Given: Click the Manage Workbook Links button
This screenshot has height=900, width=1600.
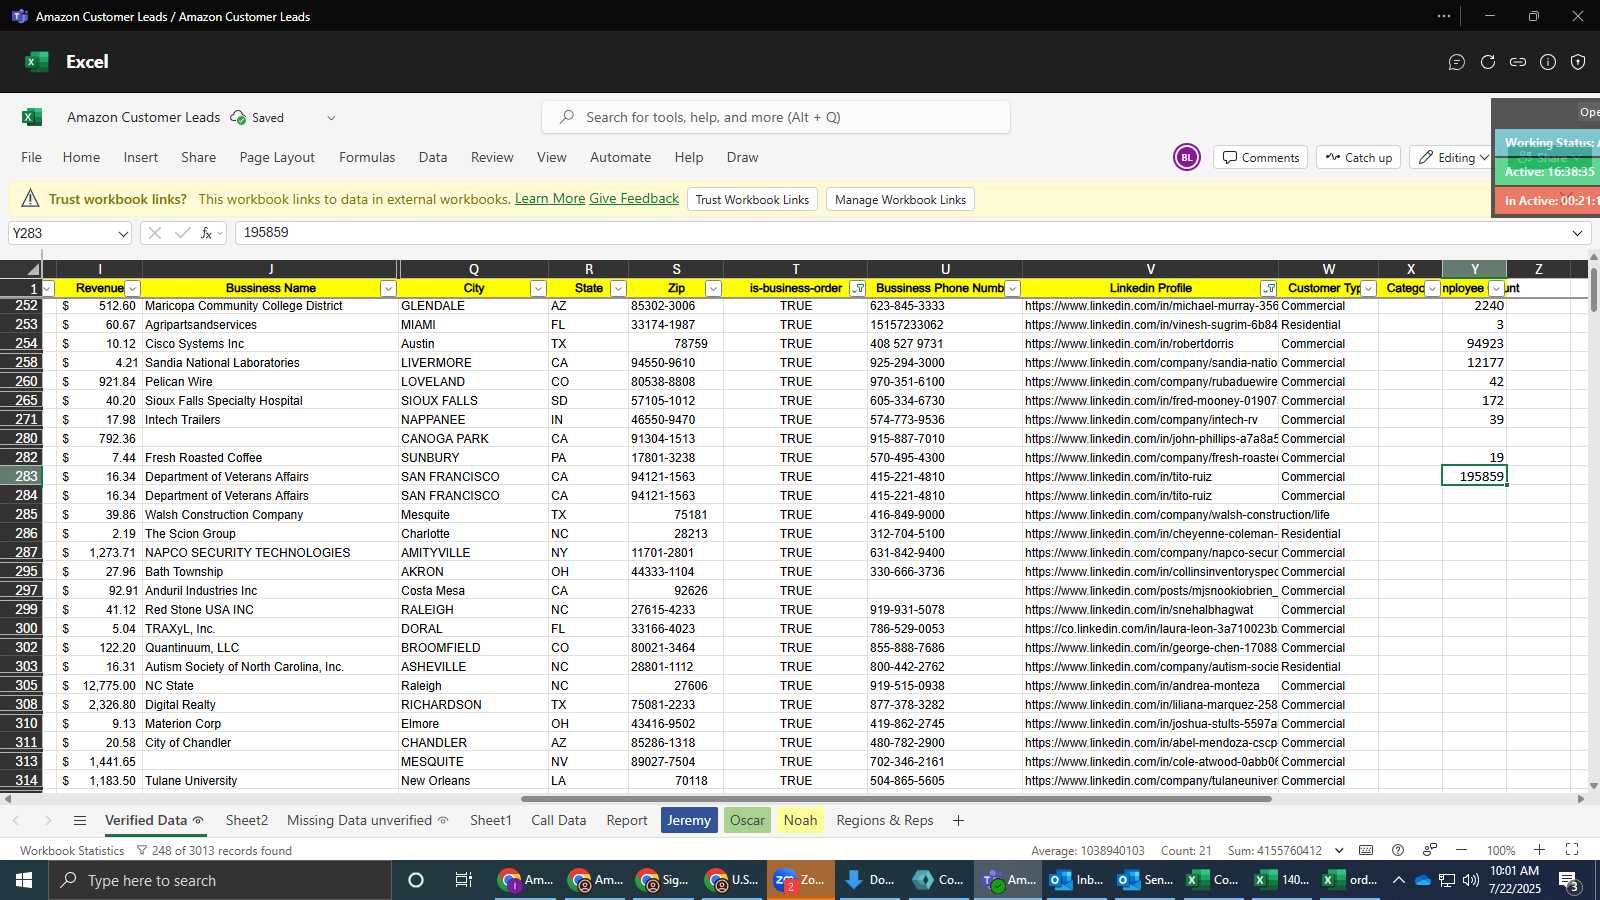Looking at the screenshot, I should (900, 199).
